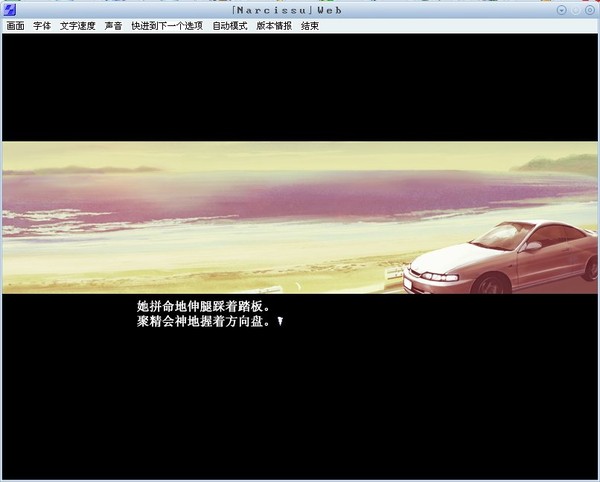The image size is (600, 482).
Task: Open the 字体 menu
Action: point(42,26)
